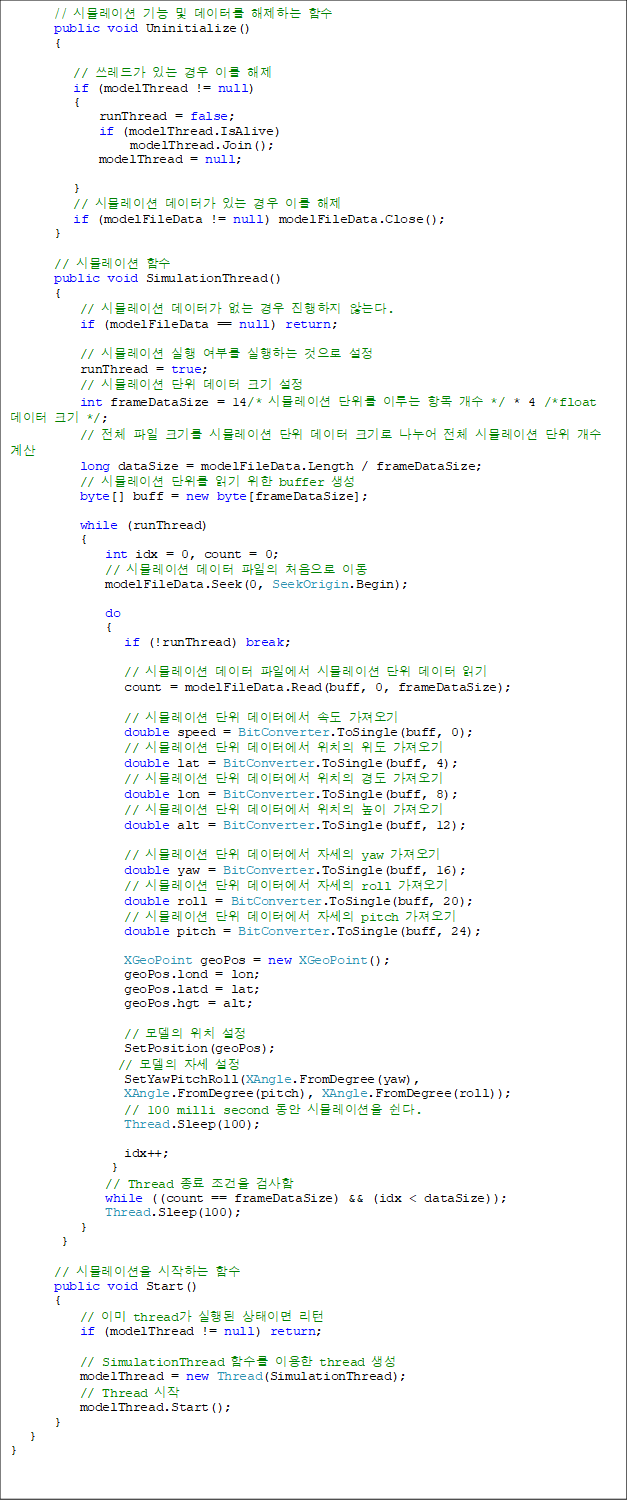Screen dimensions: 627x1503
Task: Click the 'double lon' declaration line
Action: click(x=291, y=794)
